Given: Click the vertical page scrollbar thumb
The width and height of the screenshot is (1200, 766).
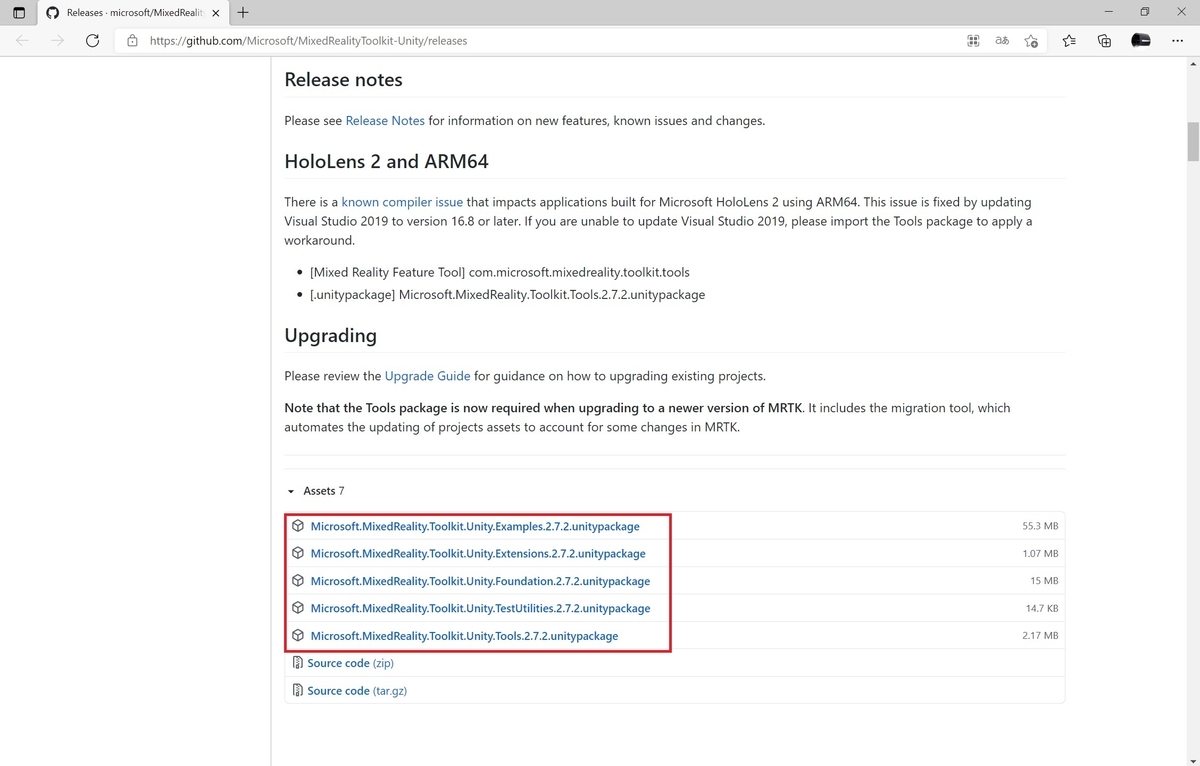Looking at the screenshot, I should [x=1192, y=142].
